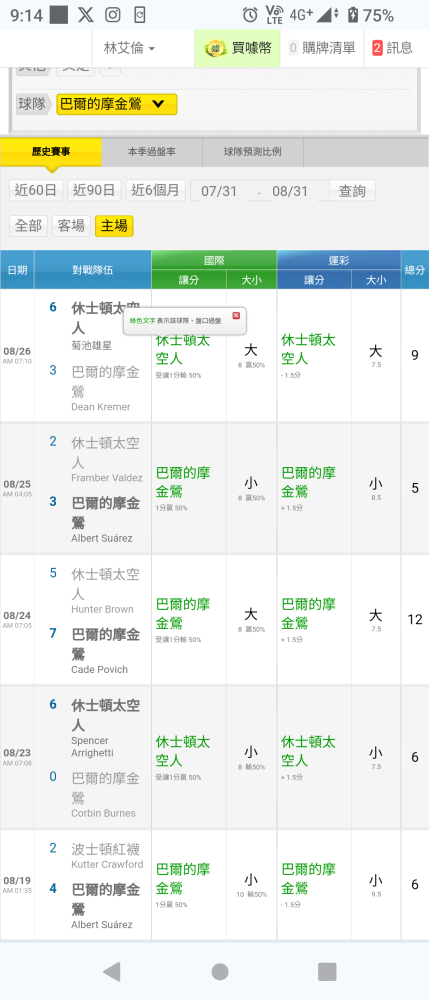
Task: Tap total score 5 in 08/25 row
Action: [x=415, y=489]
